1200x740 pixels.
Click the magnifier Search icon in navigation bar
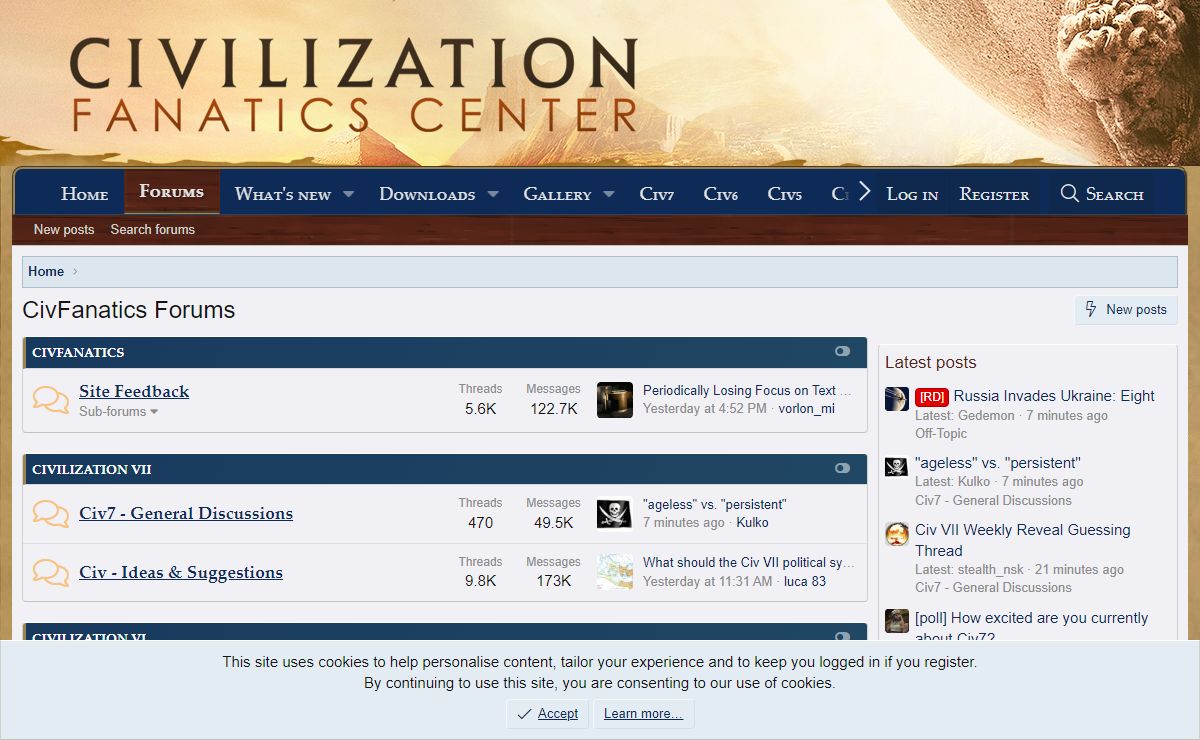coord(1069,193)
